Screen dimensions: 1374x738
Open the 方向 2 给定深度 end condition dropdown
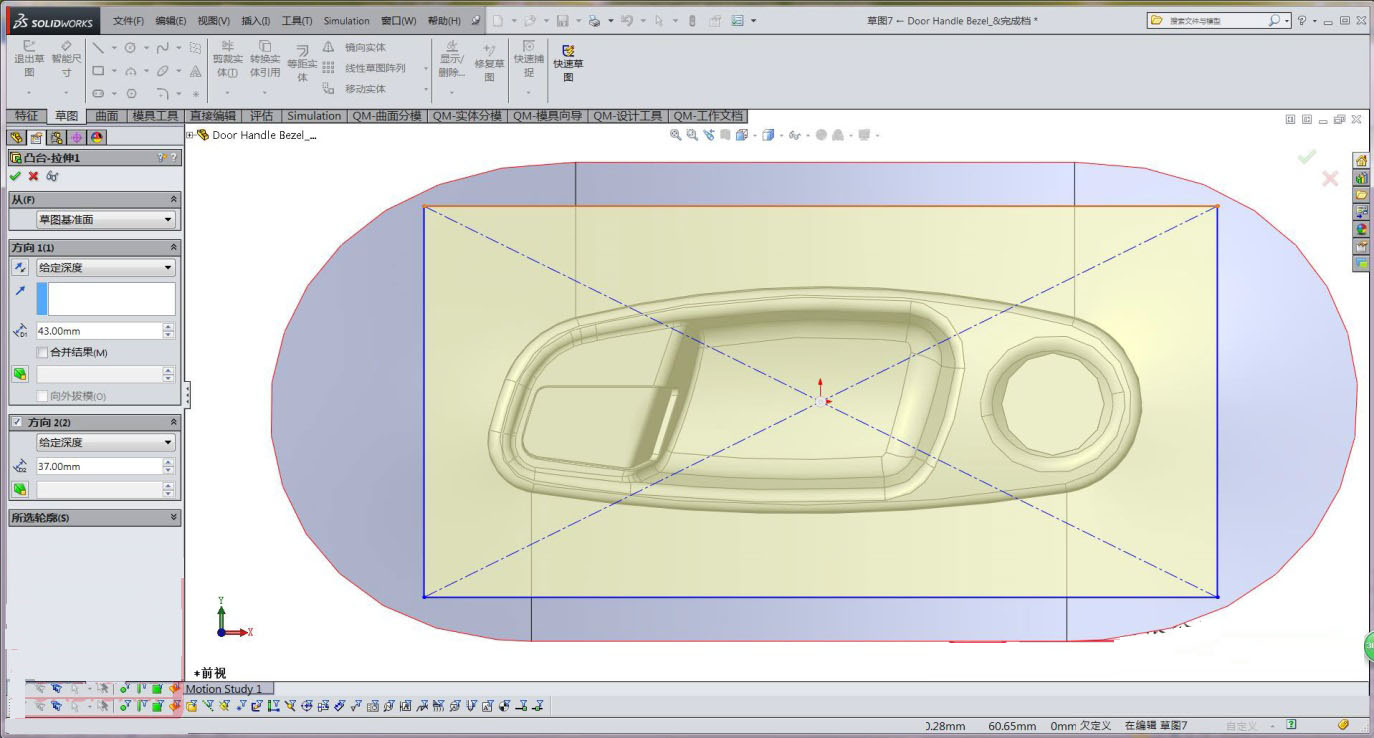pos(106,442)
